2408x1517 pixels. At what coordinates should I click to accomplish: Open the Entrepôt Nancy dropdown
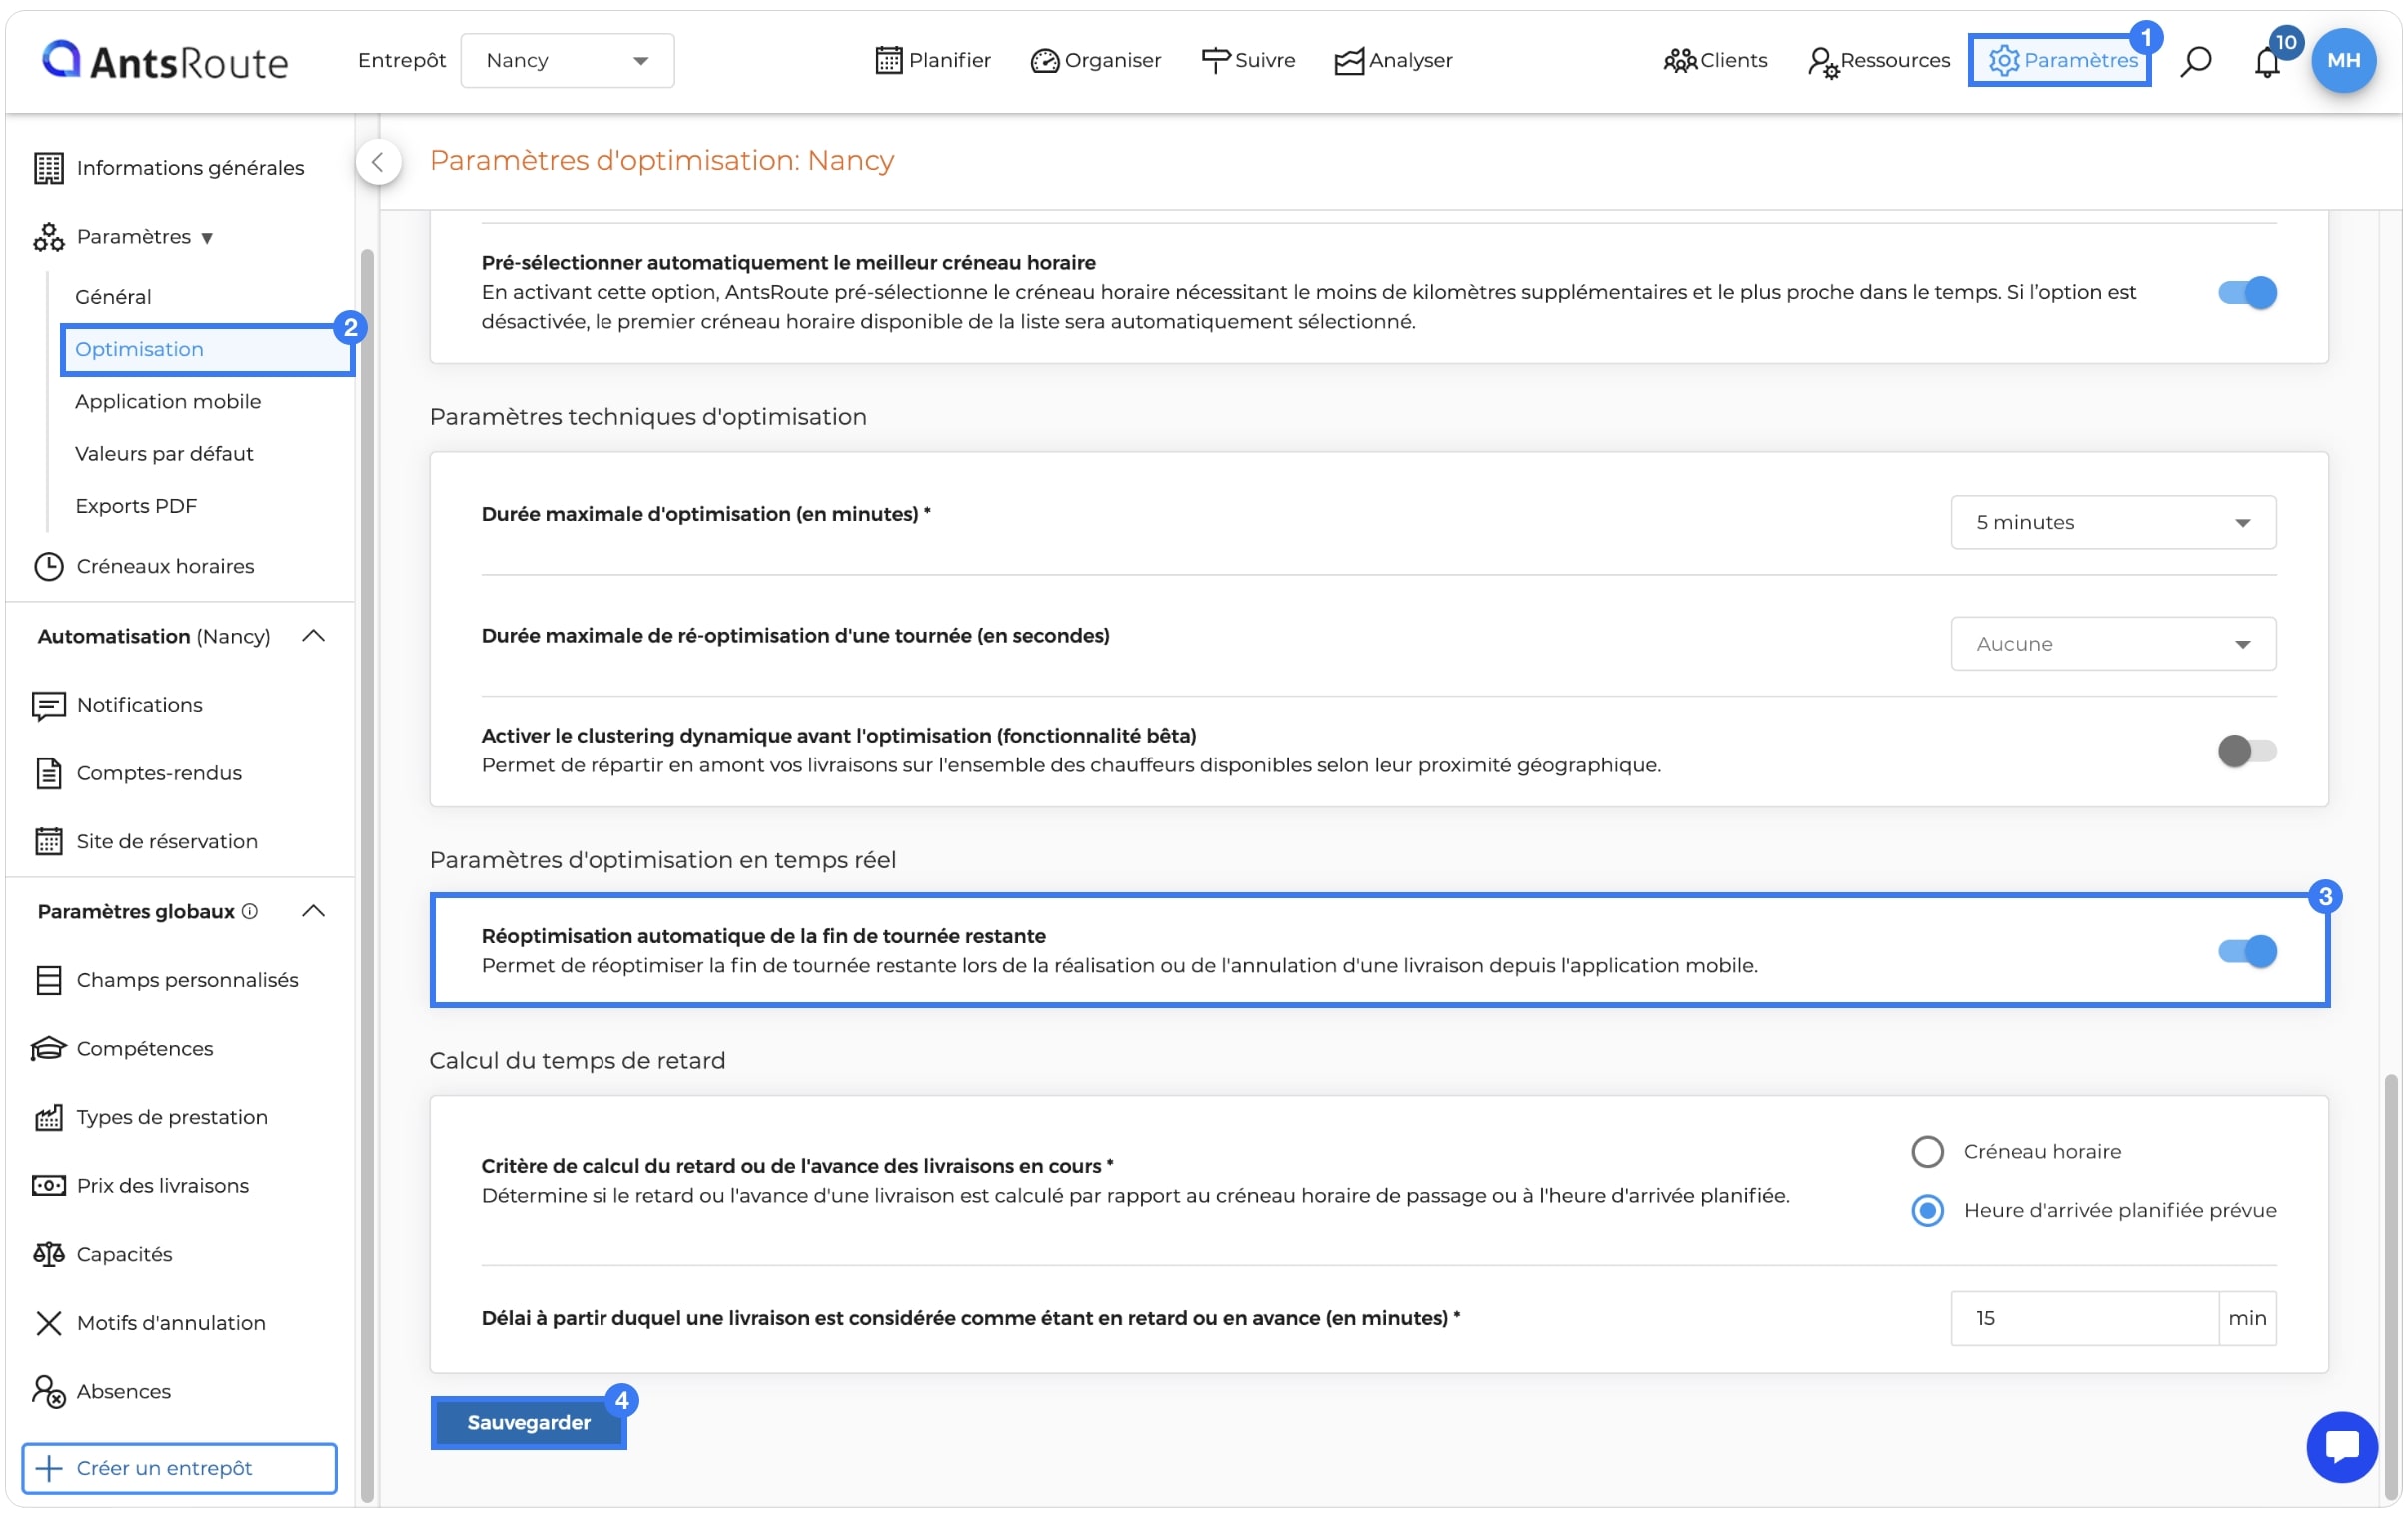tap(567, 61)
